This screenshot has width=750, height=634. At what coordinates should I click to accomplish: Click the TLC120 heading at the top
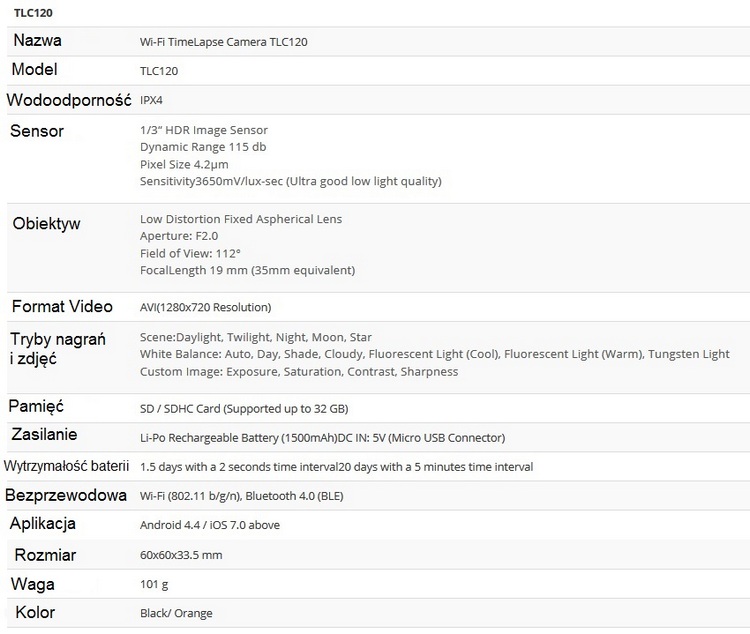click(34, 13)
